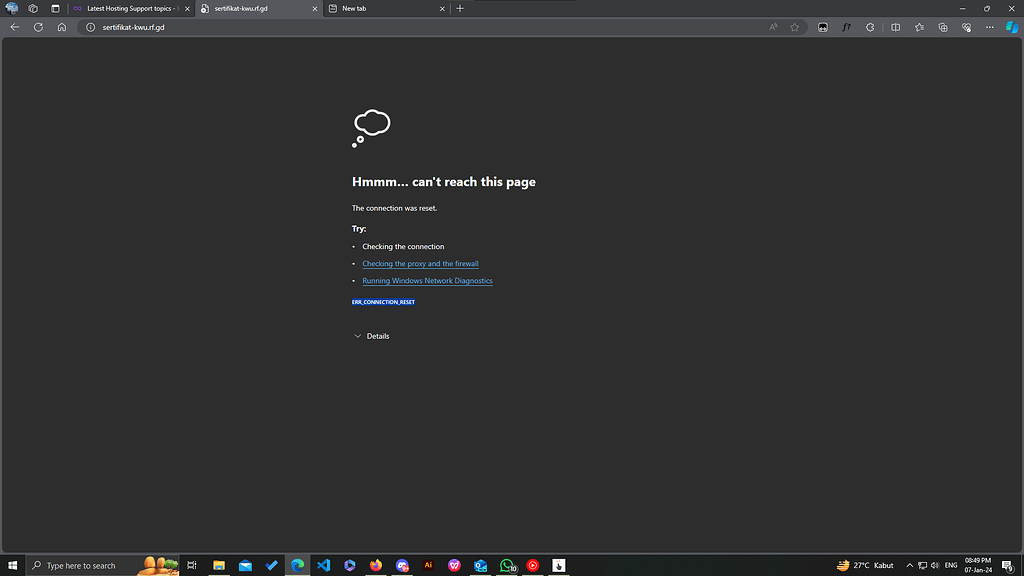This screenshot has width=1024, height=576.
Task: Refresh the sertifikat-kwu.rf.gd page
Action: [x=38, y=27]
